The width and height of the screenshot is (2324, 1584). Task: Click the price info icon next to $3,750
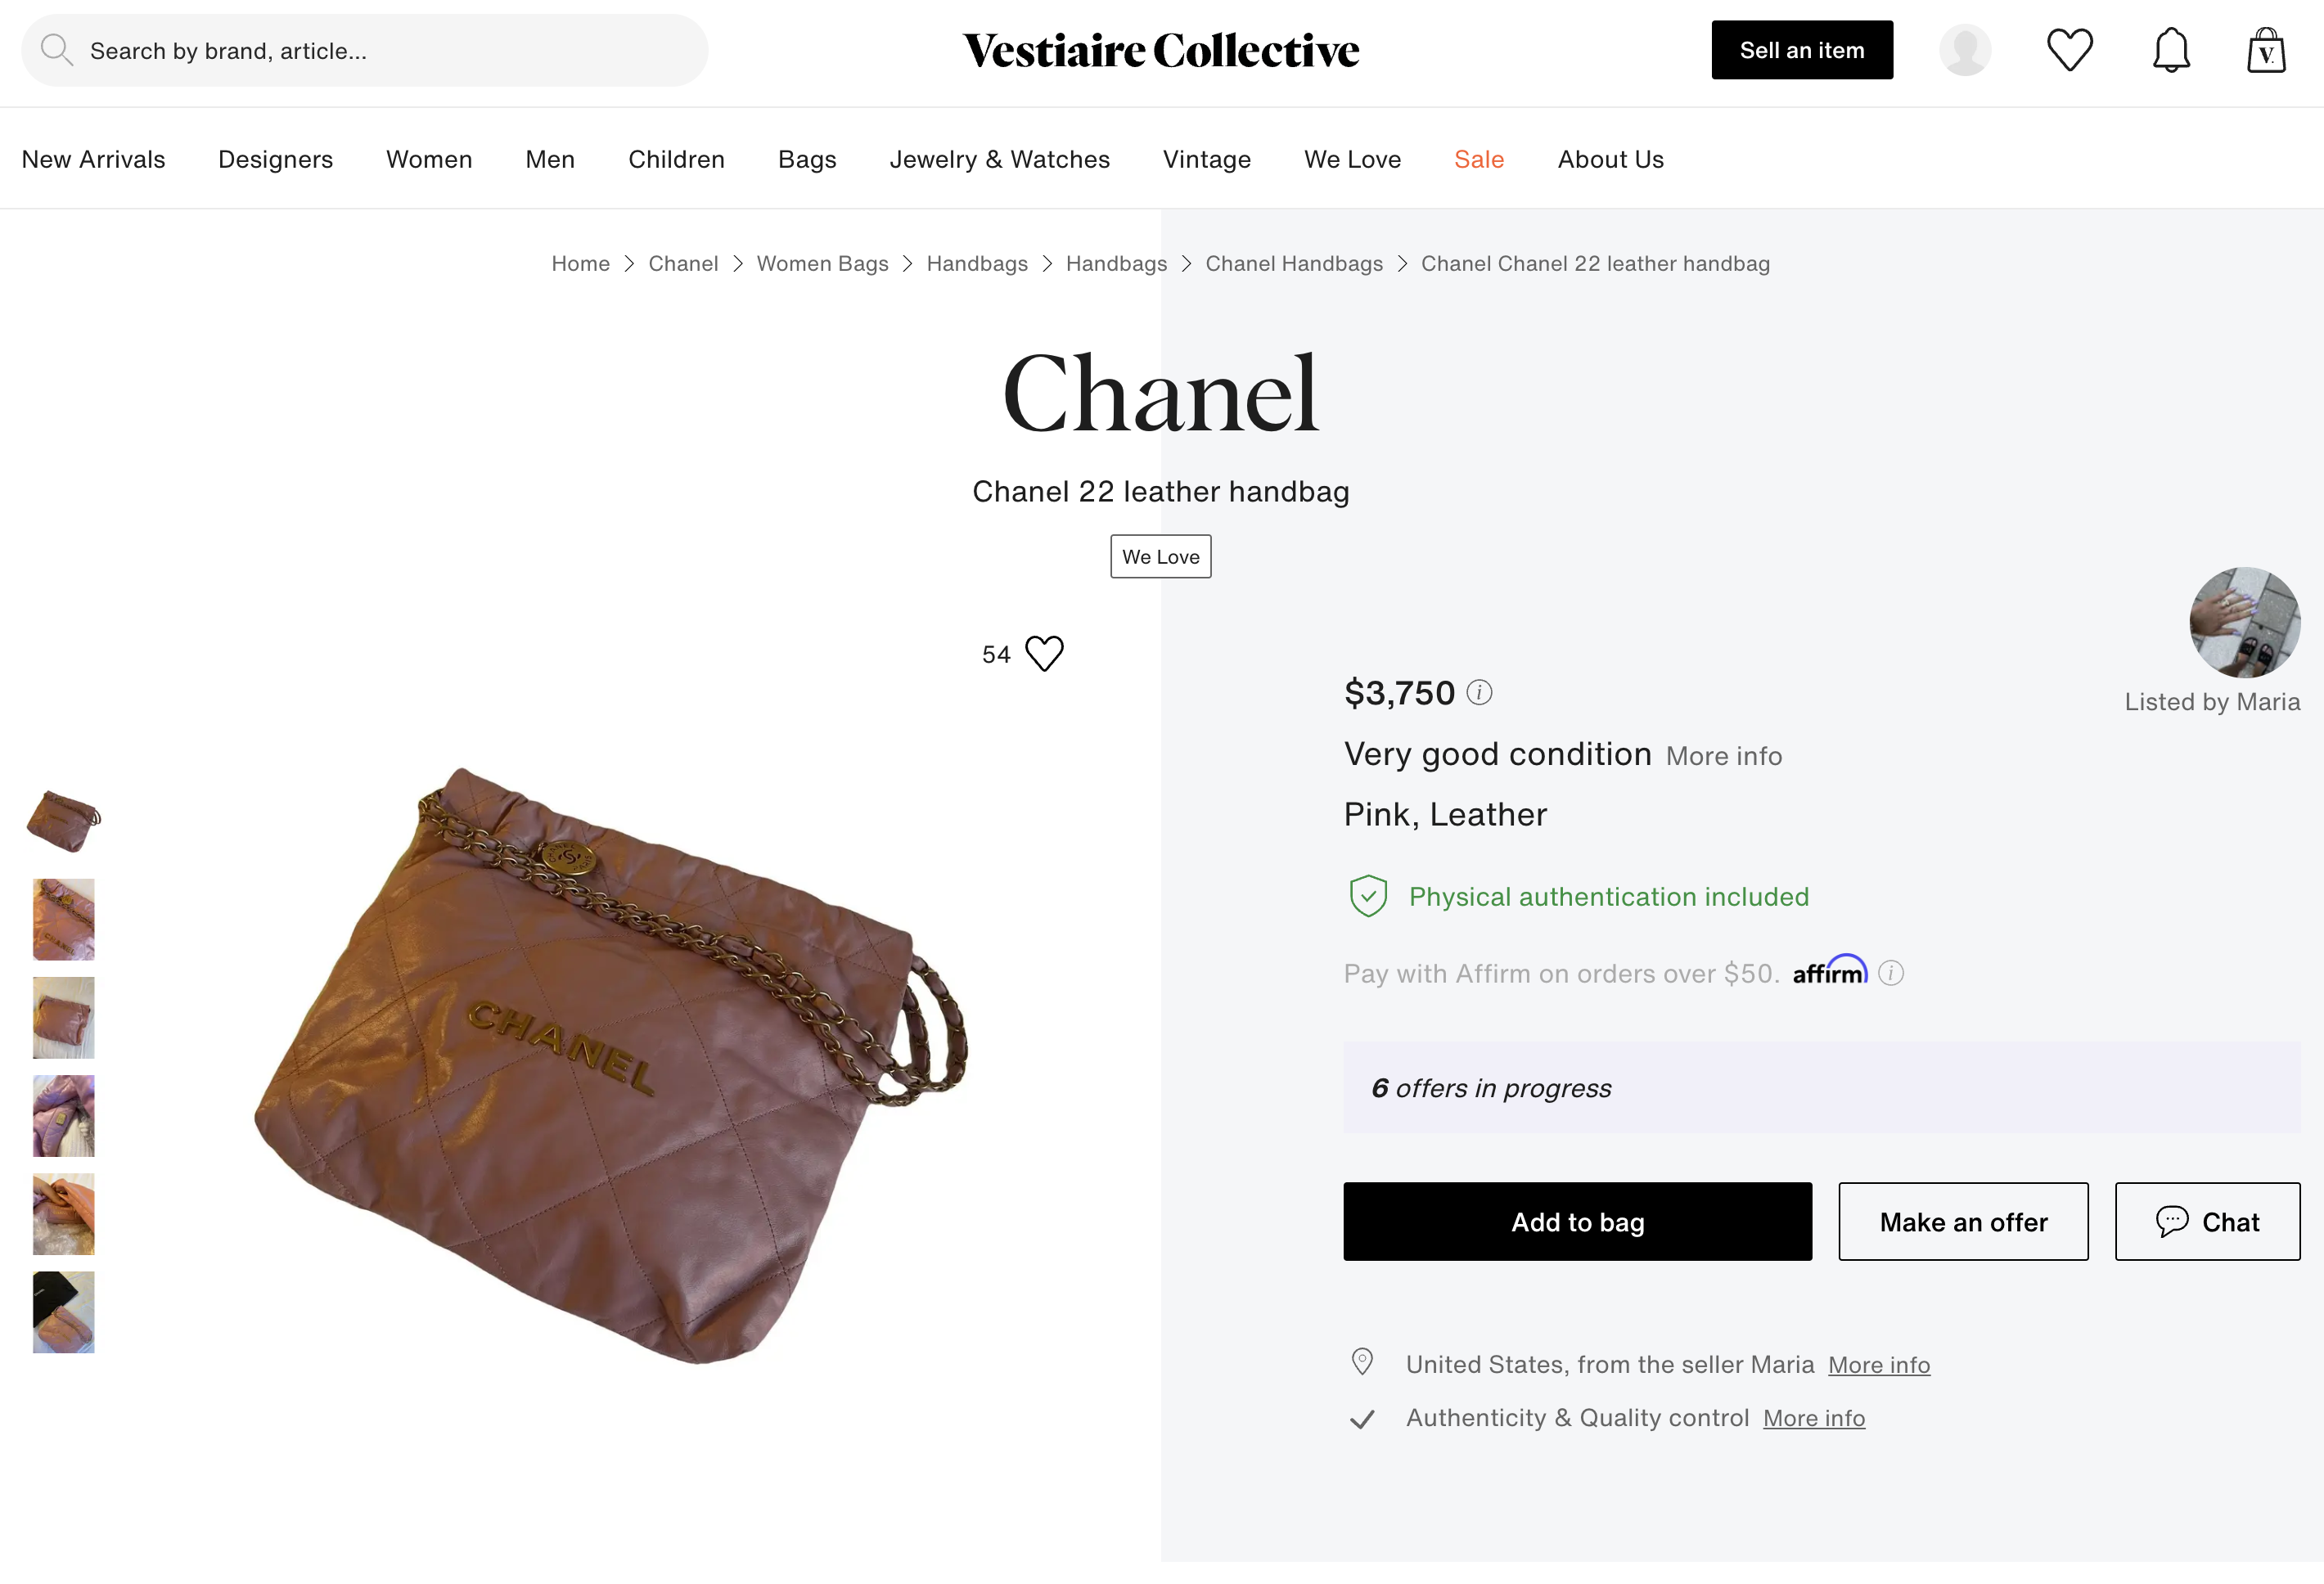pyautogui.click(x=1479, y=692)
